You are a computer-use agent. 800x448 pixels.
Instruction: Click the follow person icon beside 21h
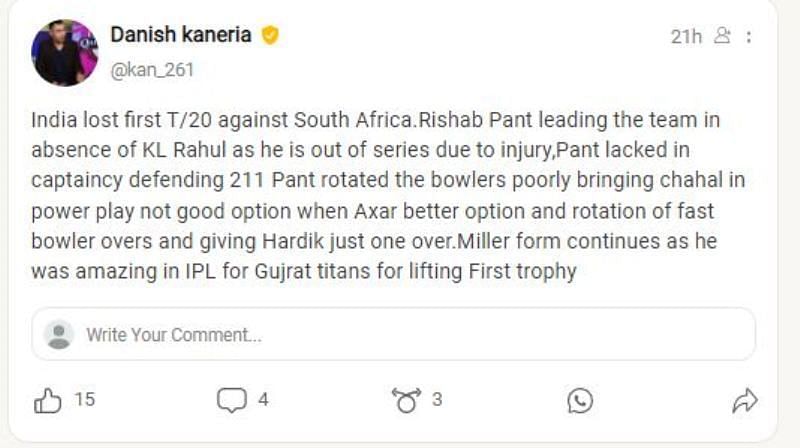[722, 37]
